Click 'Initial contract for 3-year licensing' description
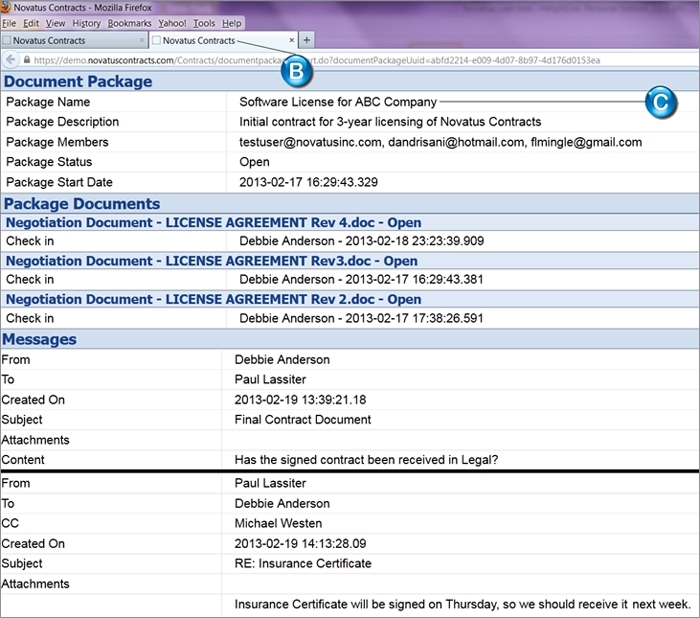Viewport: 700px width, 618px height. pyautogui.click(x=390, y=122)
